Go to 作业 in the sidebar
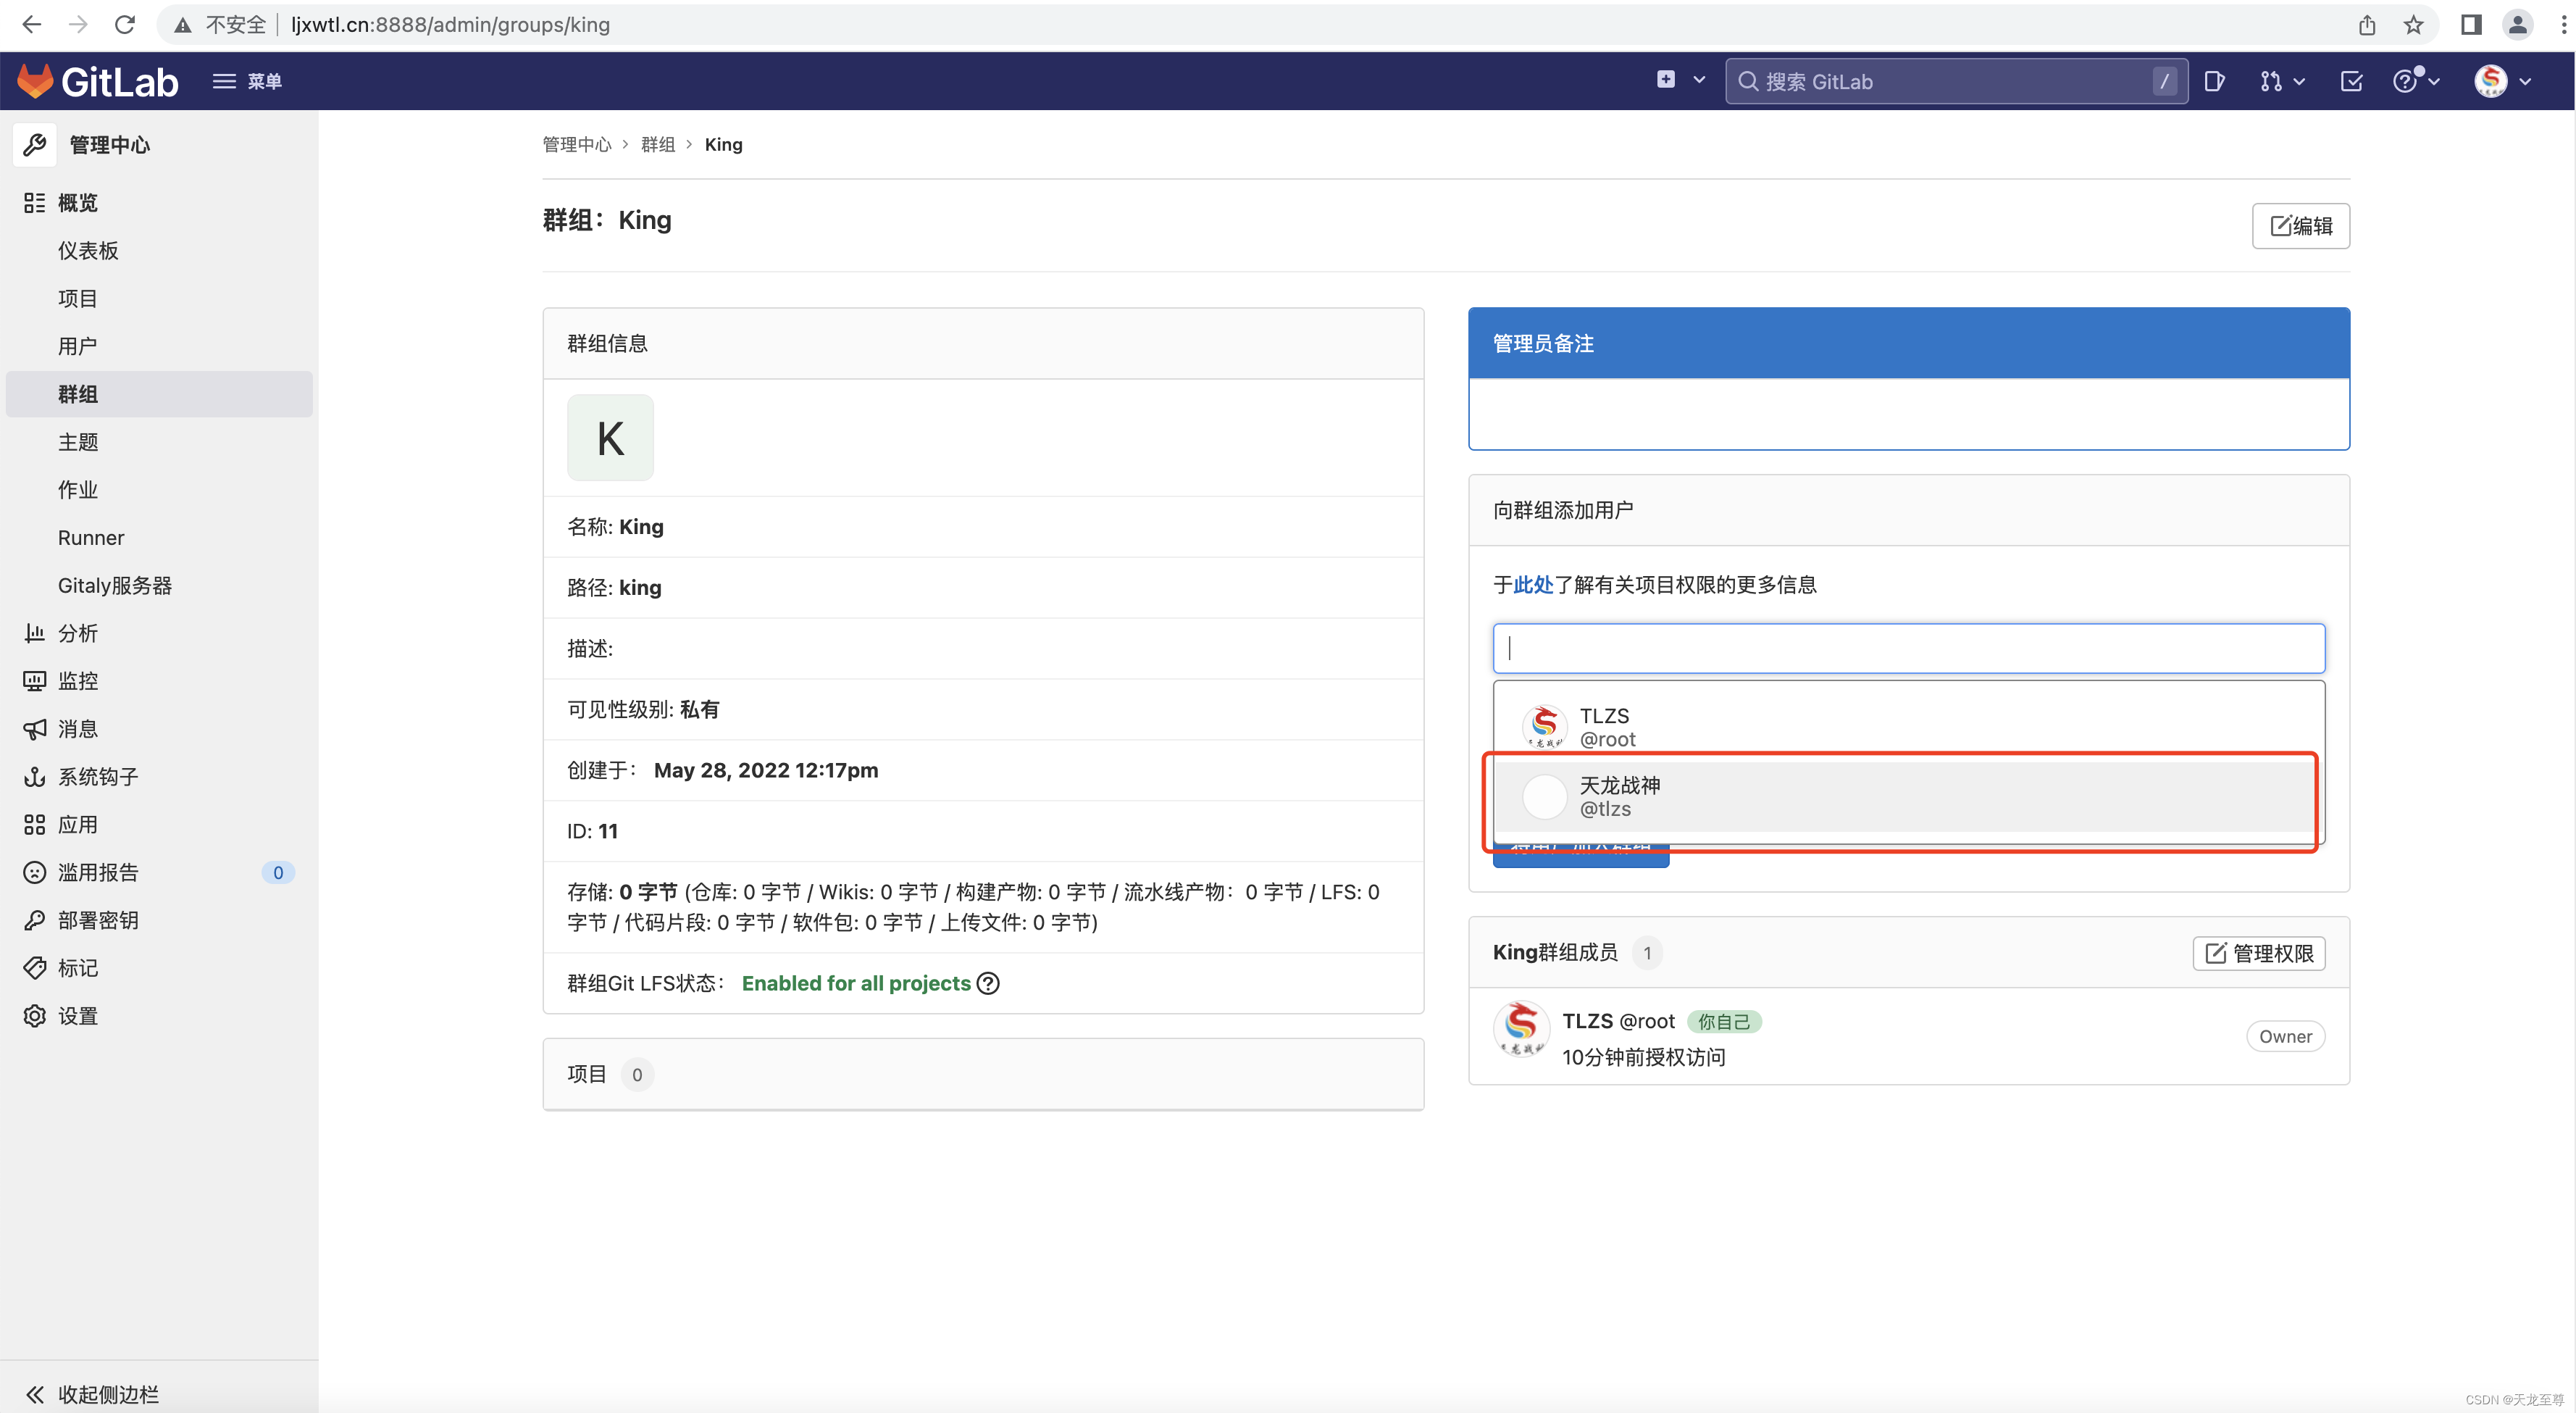Screen dimensions: 2576x1413 coord(78,490)
